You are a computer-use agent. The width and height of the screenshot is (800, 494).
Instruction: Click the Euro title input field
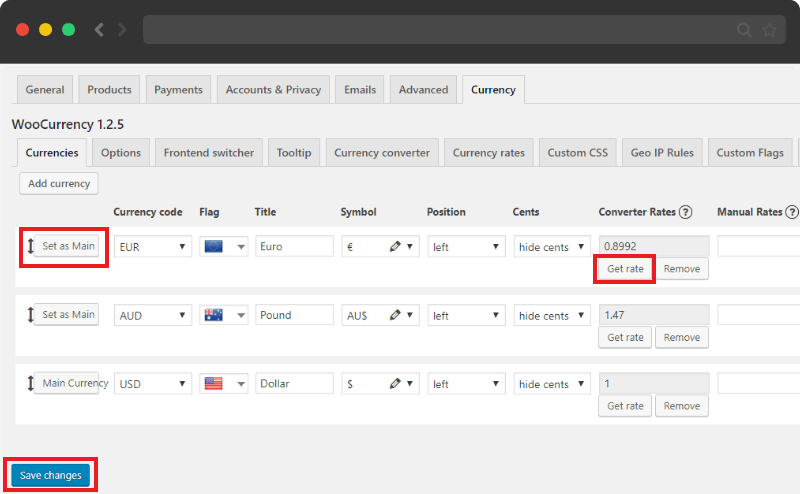point(294,246)
